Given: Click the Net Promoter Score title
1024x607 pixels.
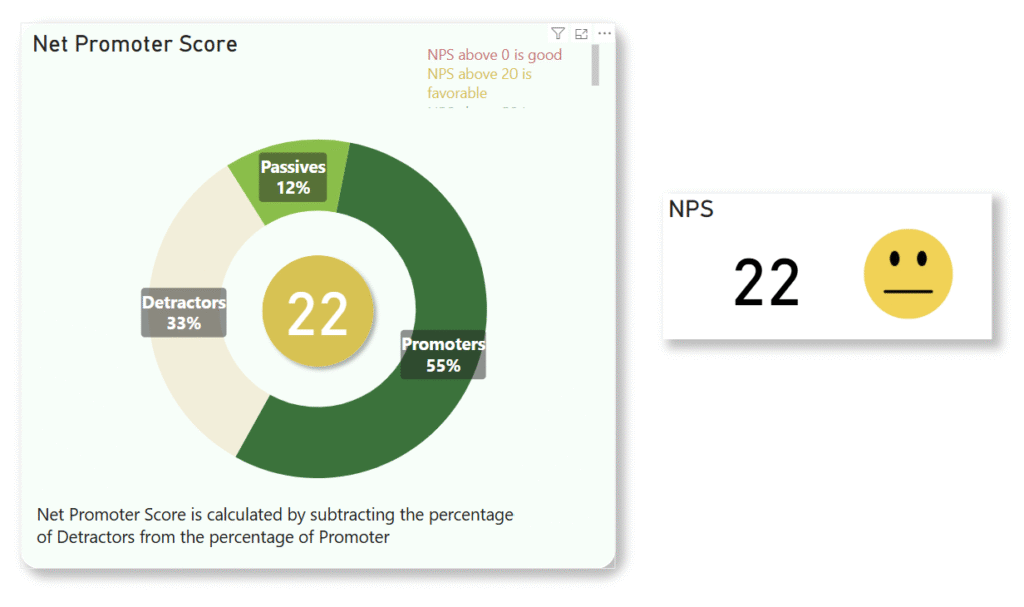Looking at the screenshot, I should [x=135, y=44].
